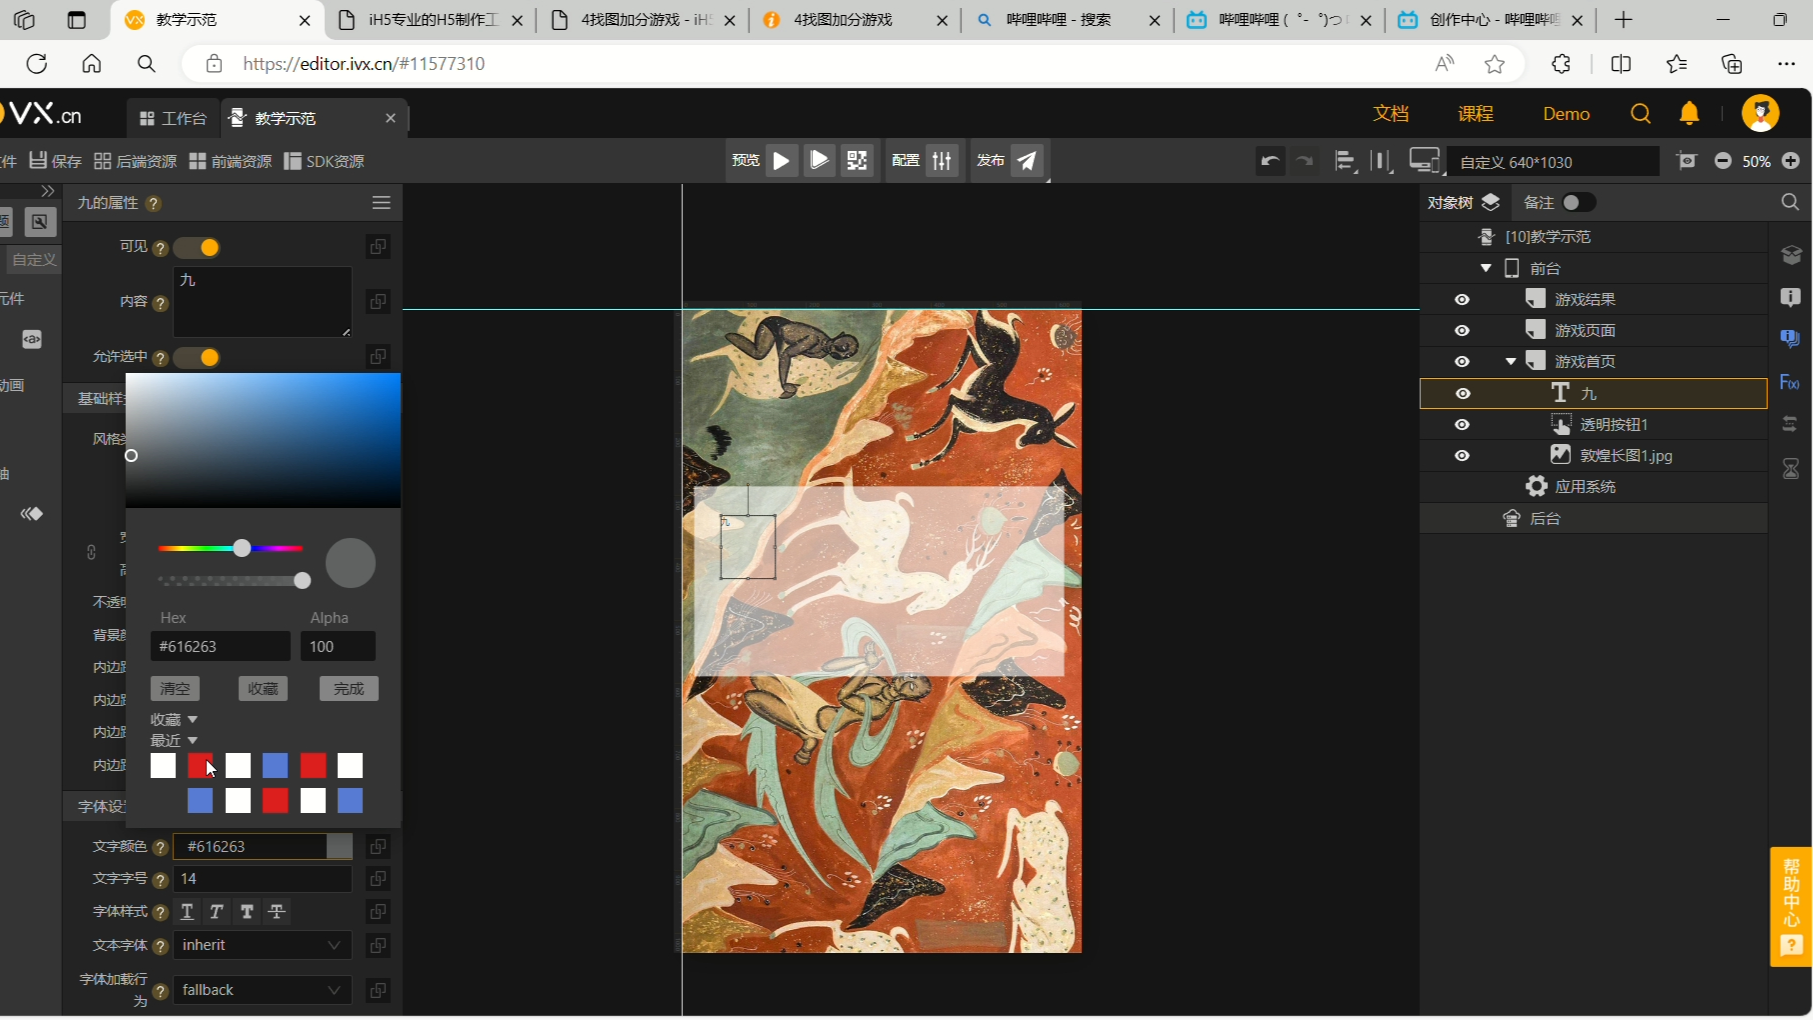The width and height of the screenshot is (1813, 1020).
Task: Collapse the left panel double chevron
Action: (47, 191)
